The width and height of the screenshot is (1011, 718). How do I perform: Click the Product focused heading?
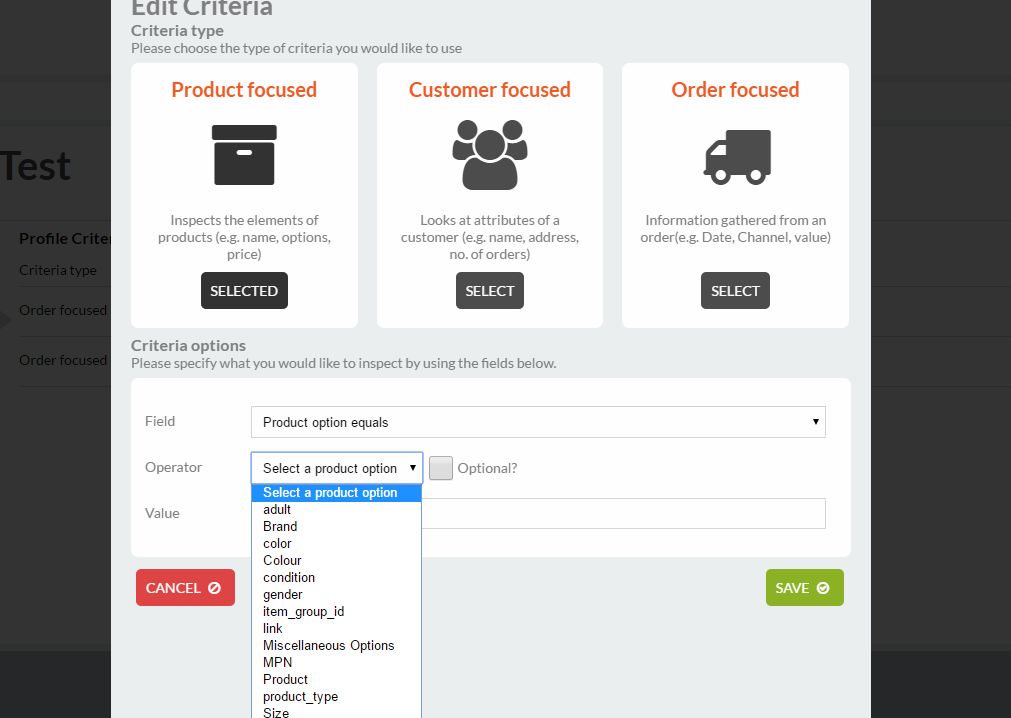[x=244, y=90]
